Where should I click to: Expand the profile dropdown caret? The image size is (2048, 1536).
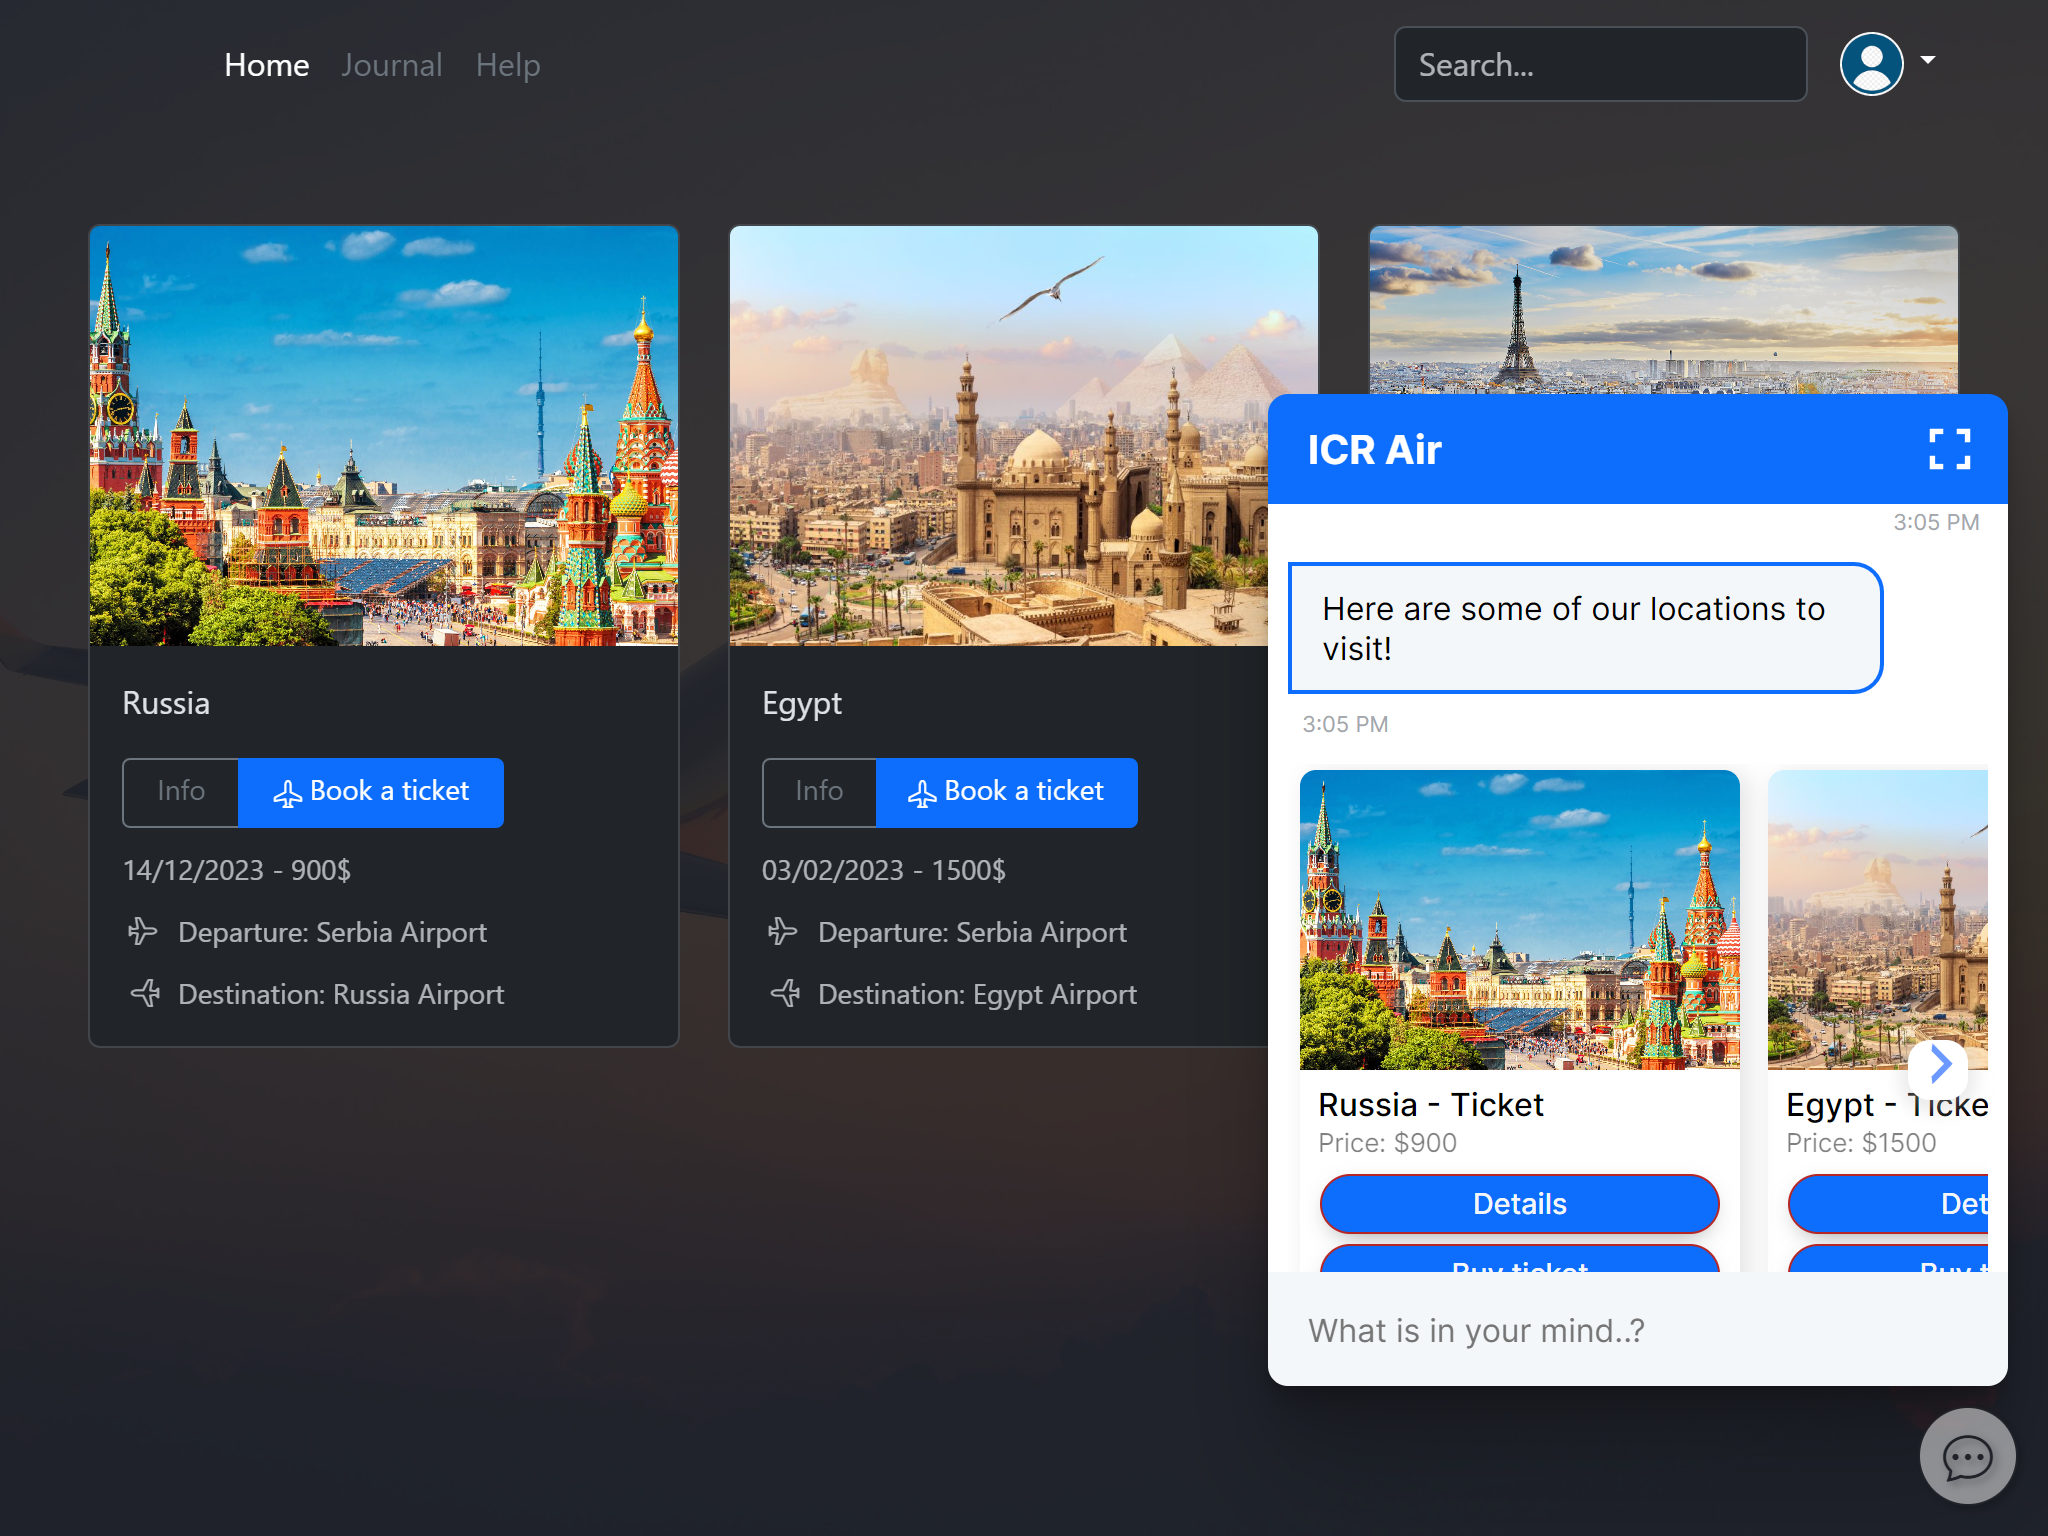pyautogui.click(x=1928, y=60)
